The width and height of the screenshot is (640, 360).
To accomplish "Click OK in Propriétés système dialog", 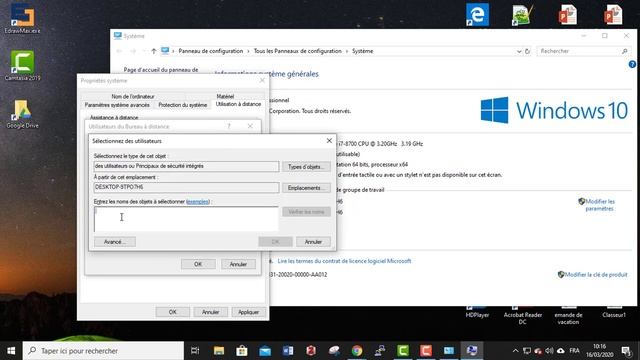I will point(173,312).
